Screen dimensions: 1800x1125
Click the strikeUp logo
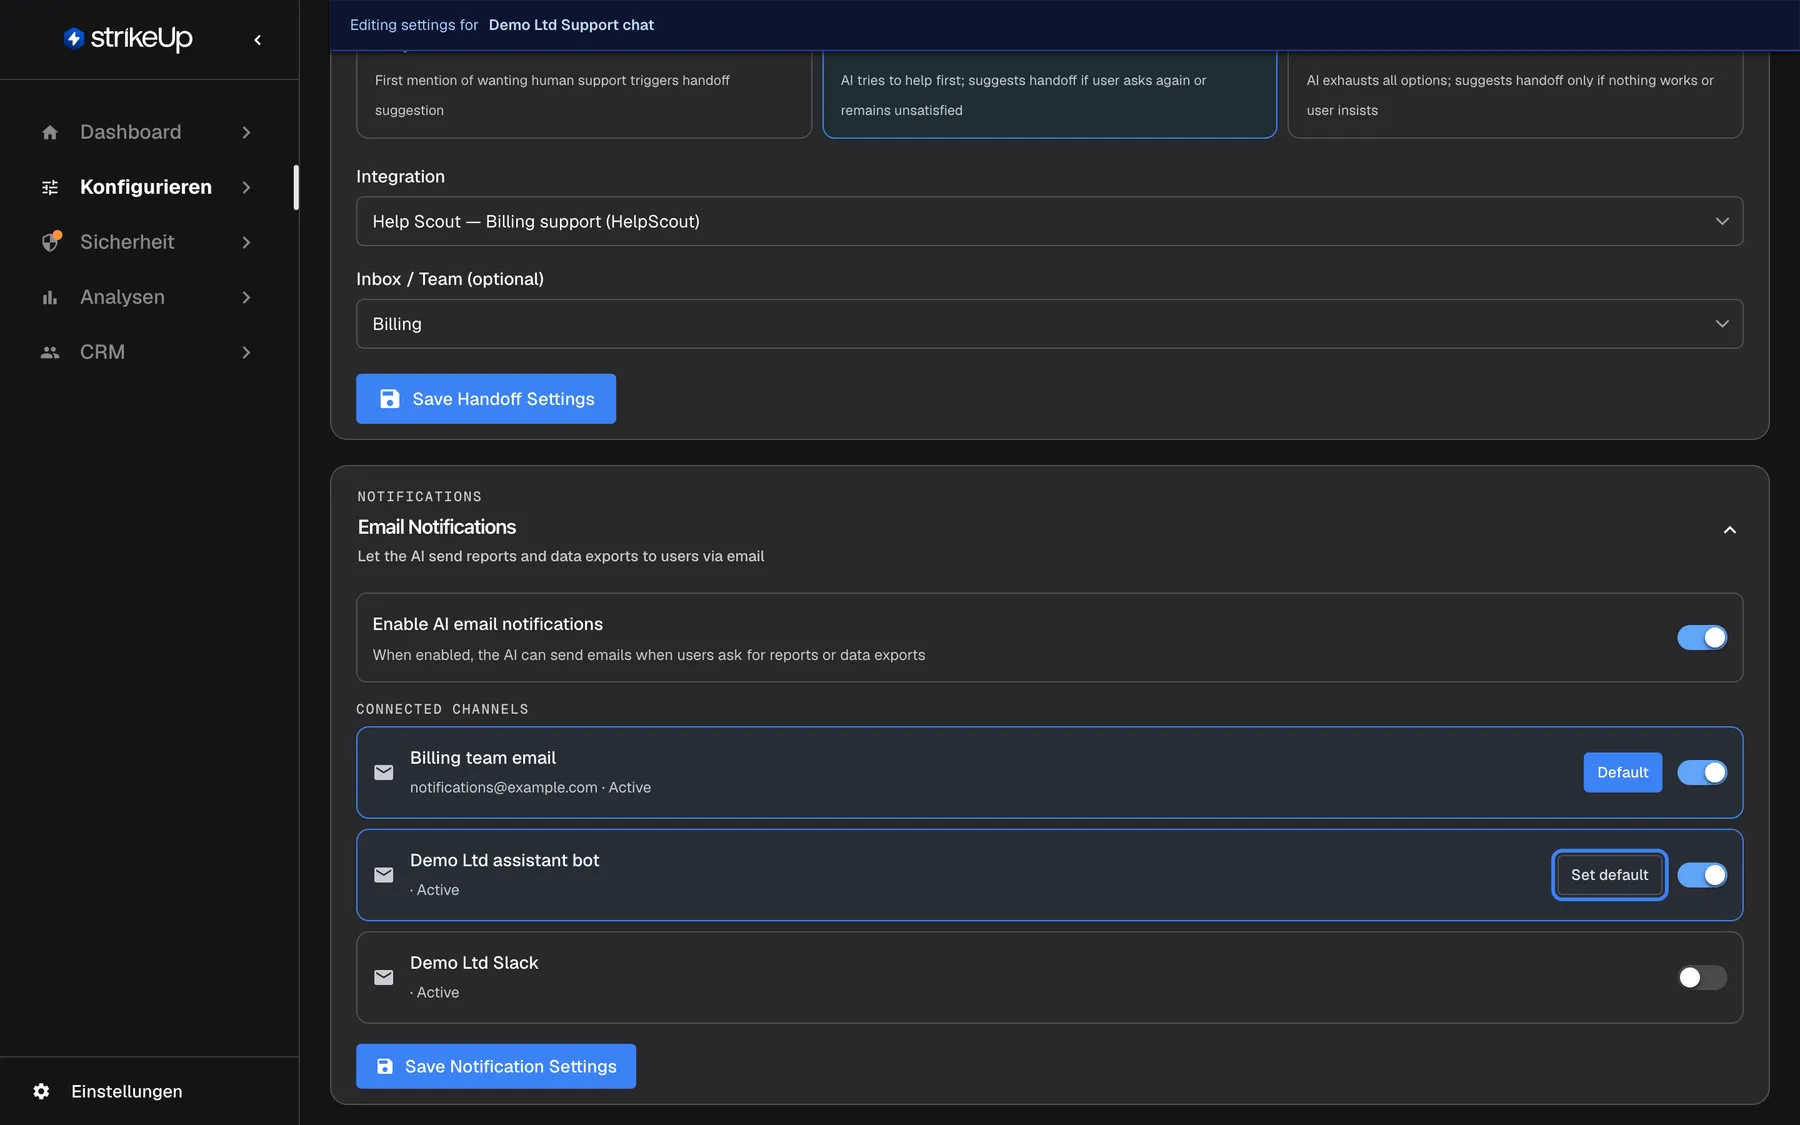(x=128, y=38)
